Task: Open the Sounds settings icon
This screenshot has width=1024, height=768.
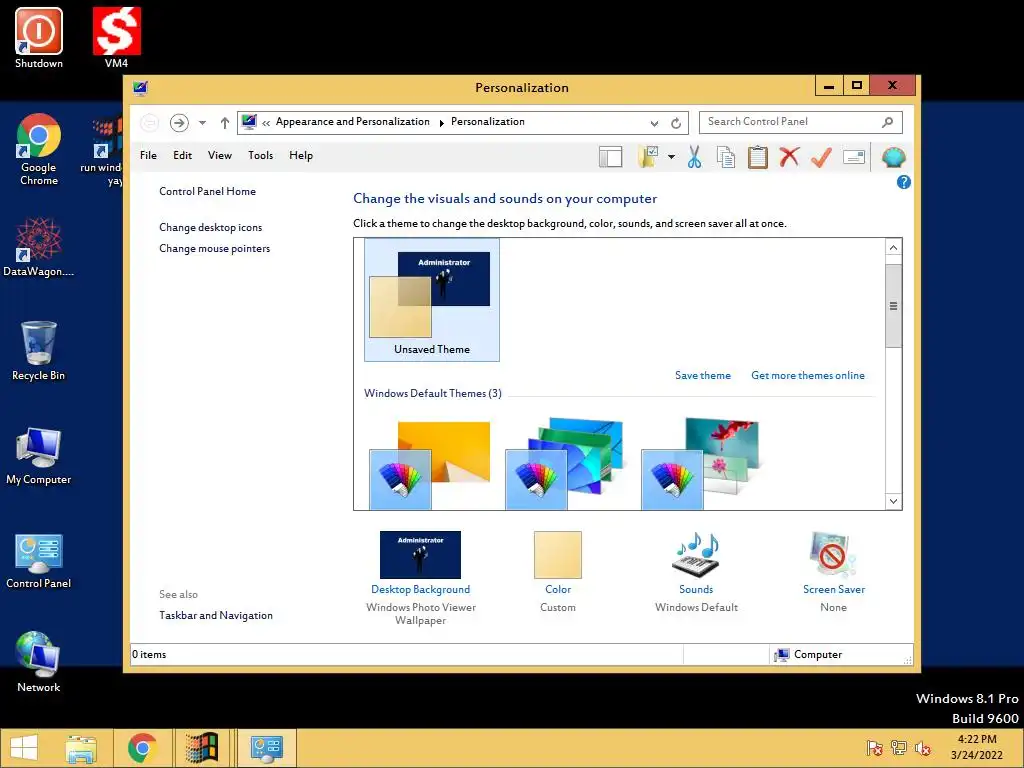Action: 696,555
